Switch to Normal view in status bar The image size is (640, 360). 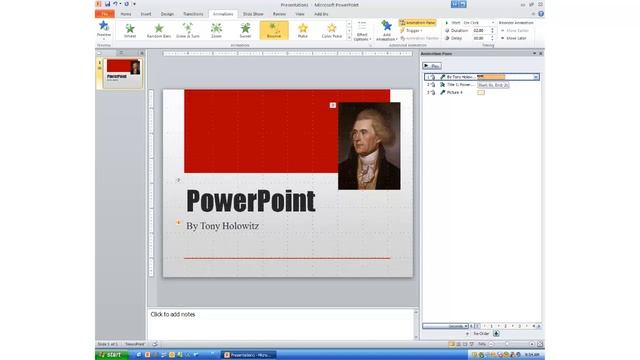point(451,344)
